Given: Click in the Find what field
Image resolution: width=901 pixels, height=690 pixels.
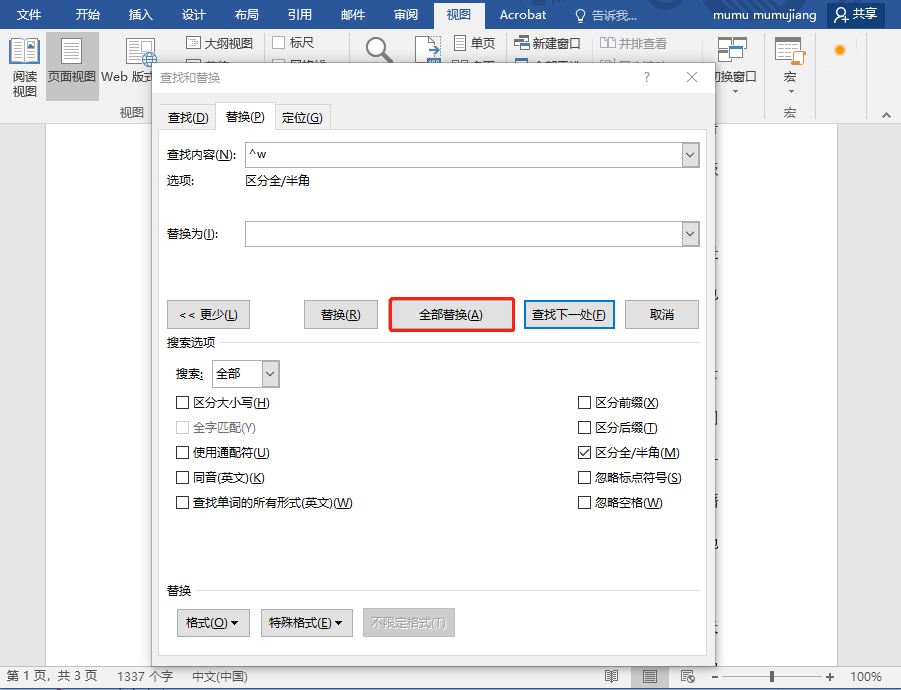Looking at the screenshot, I should pos(464,155).
